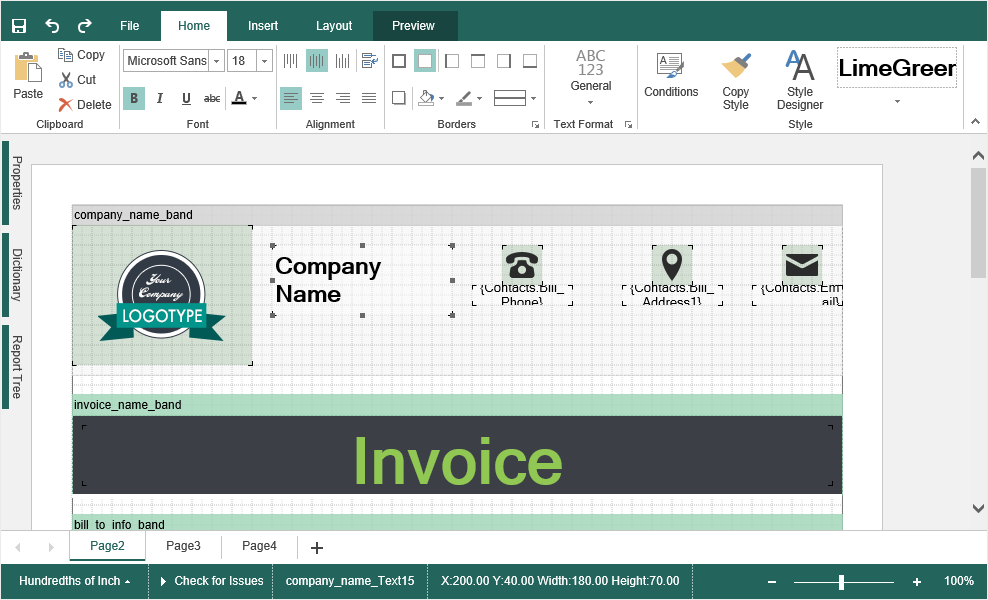988x600 pixels.
Task: Click the Cut scissors icon
Action: [66, 80]
